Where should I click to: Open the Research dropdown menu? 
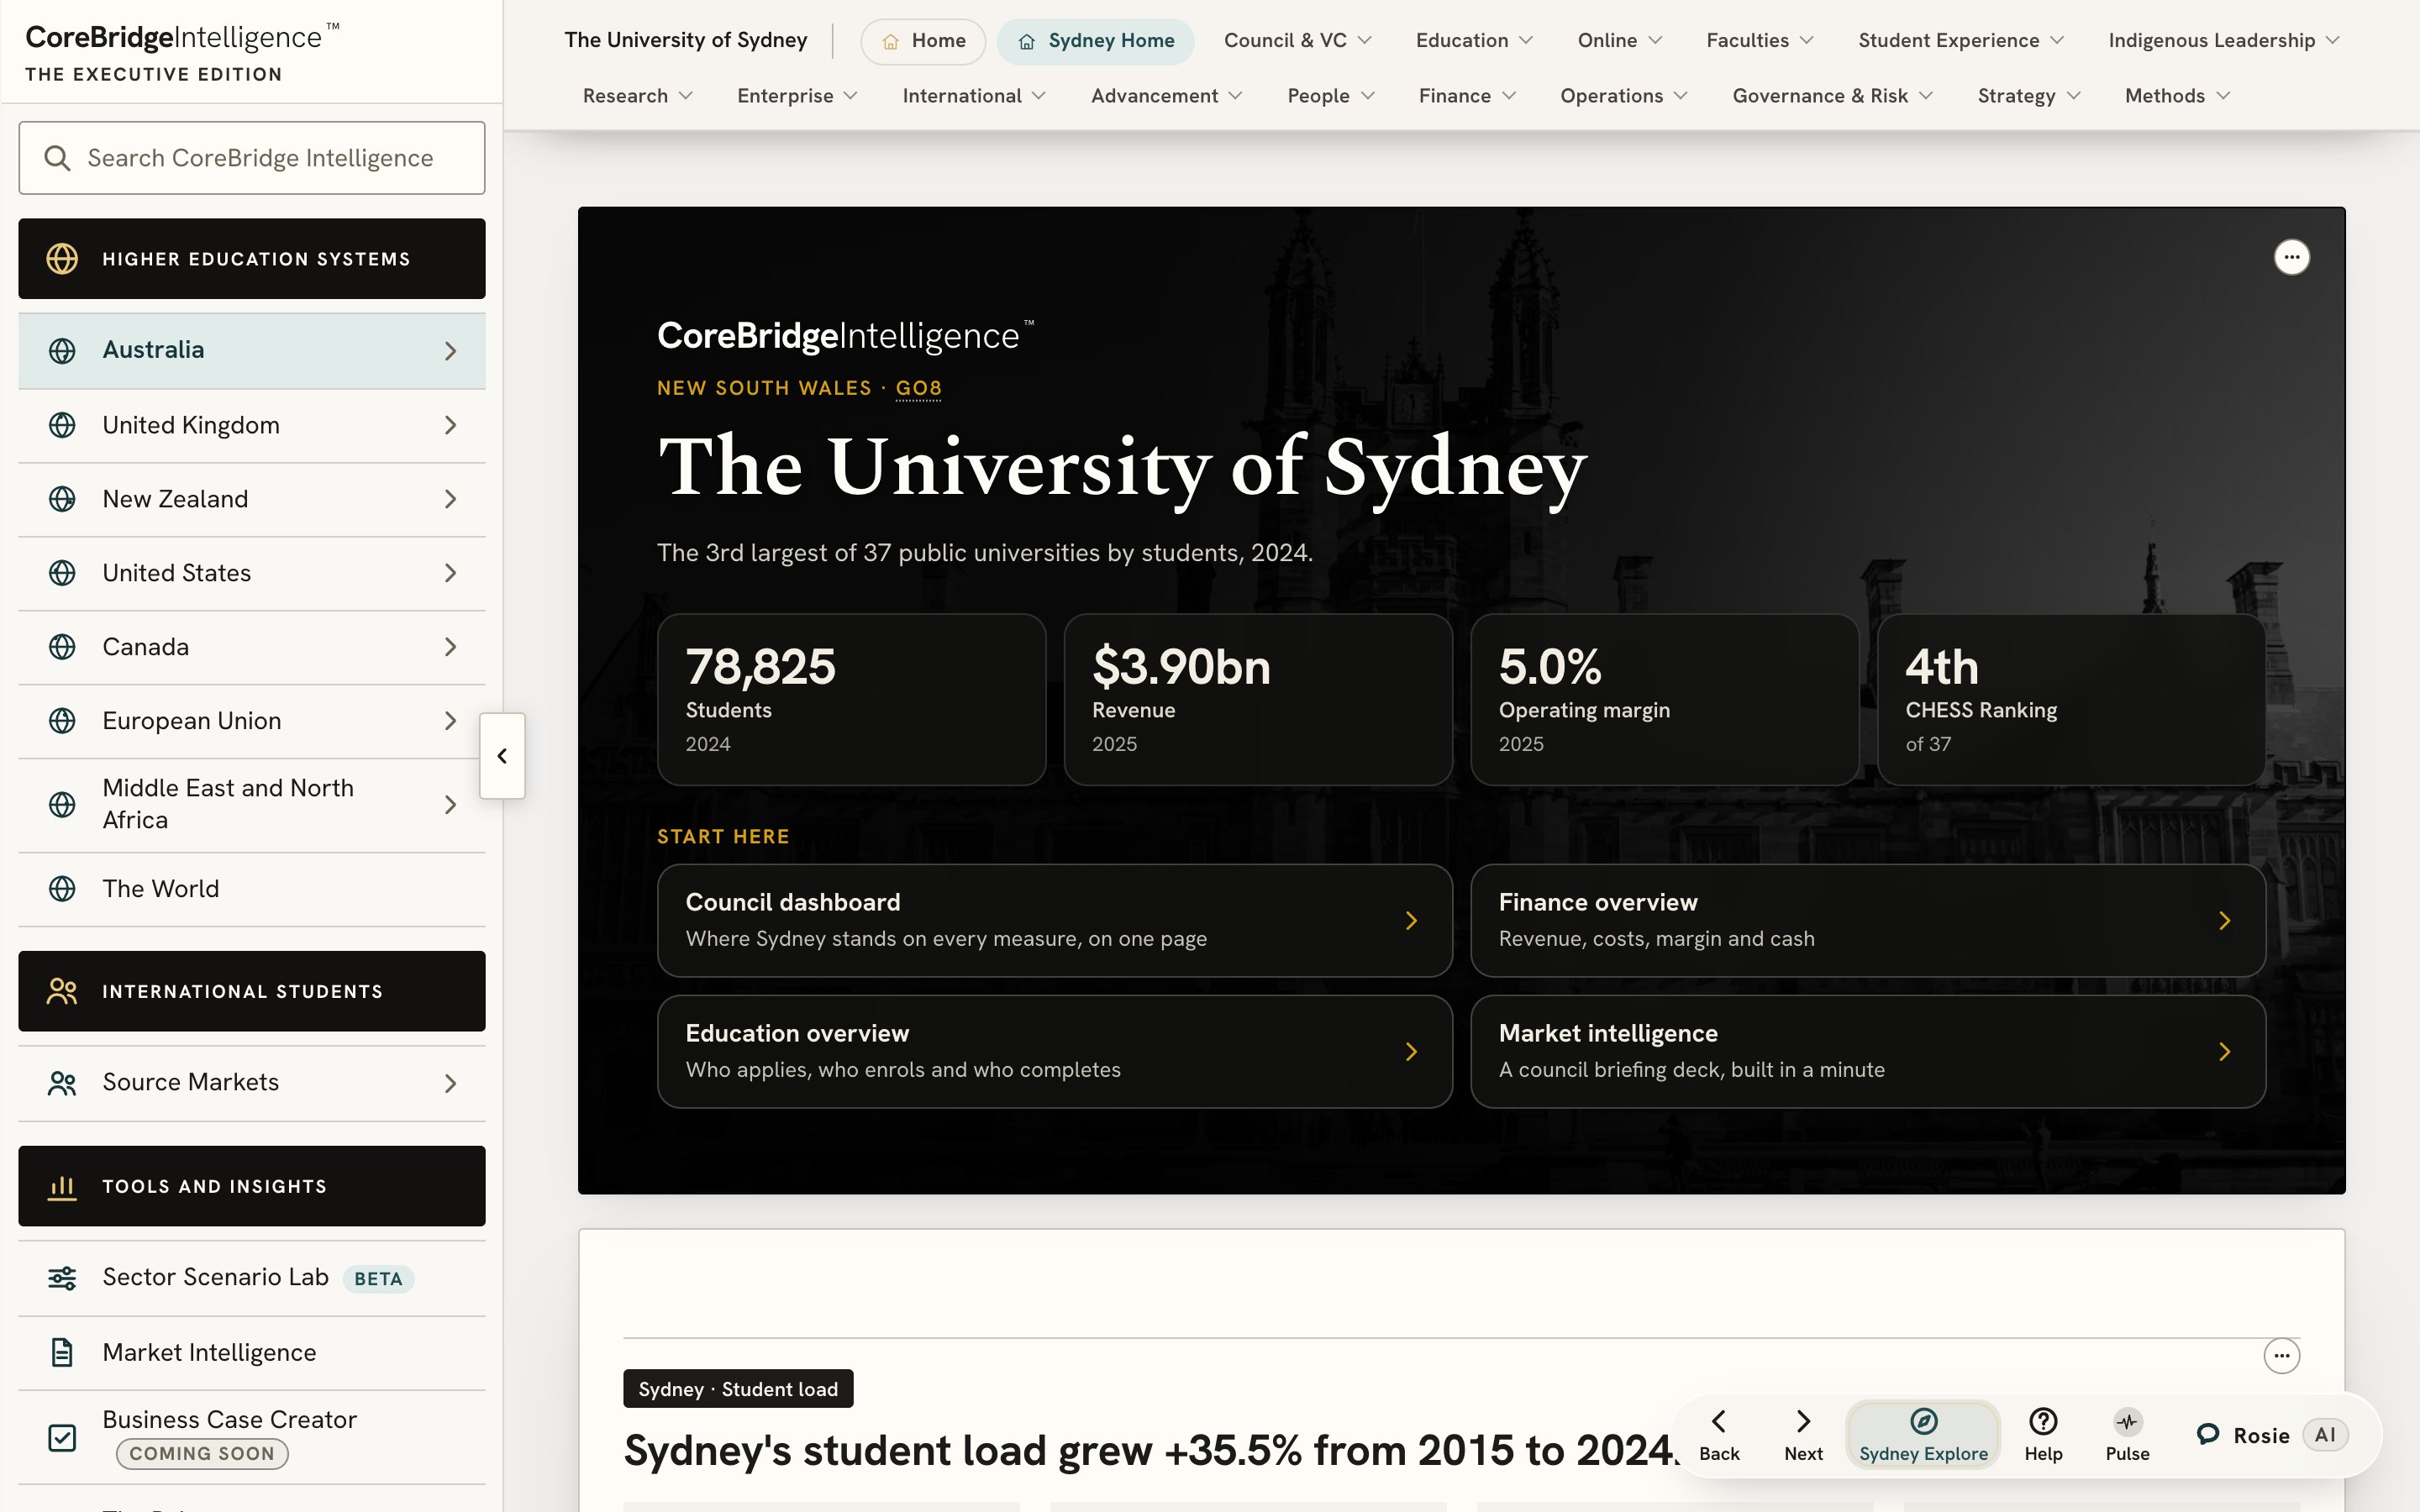[637, 96]
